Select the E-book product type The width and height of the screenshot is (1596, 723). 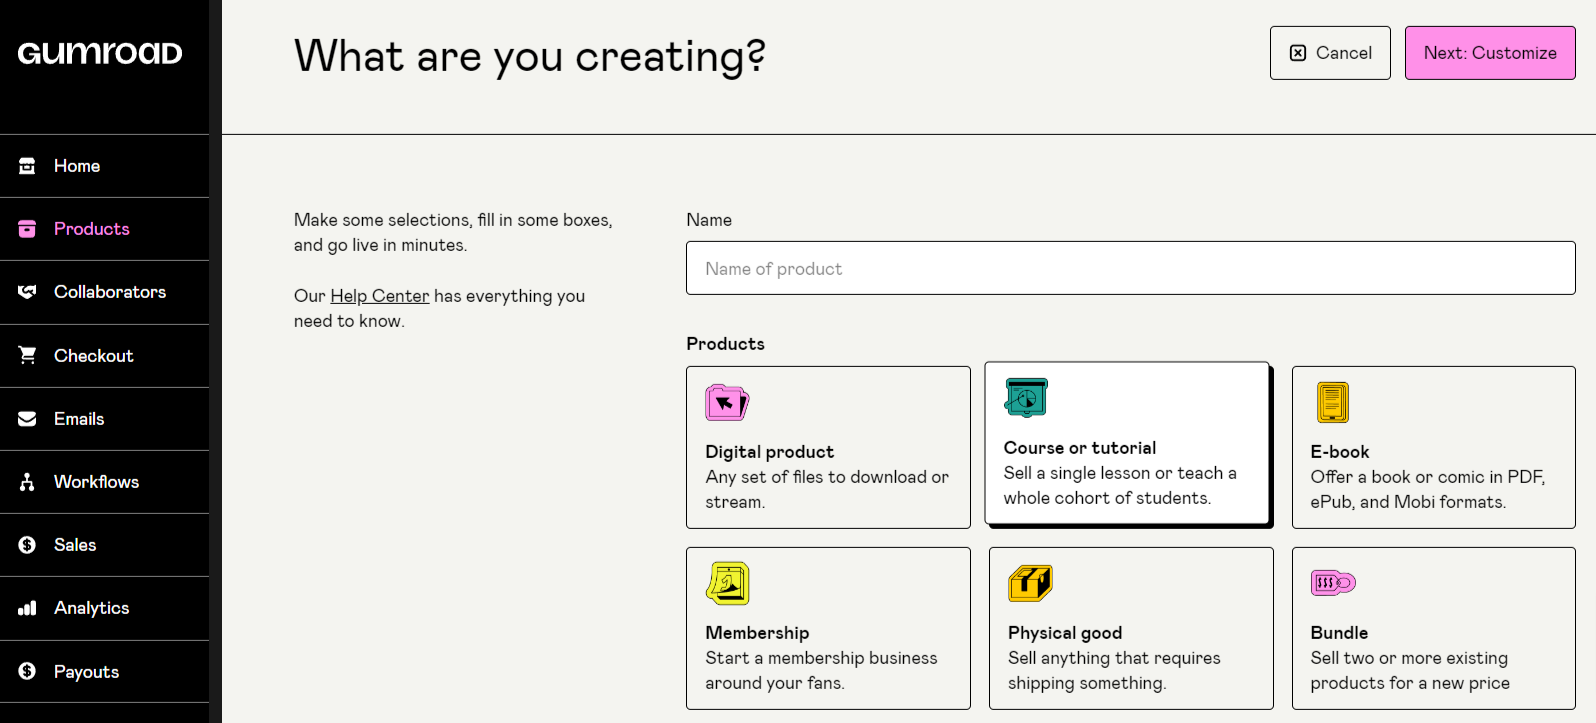(x=1434, y=447)
